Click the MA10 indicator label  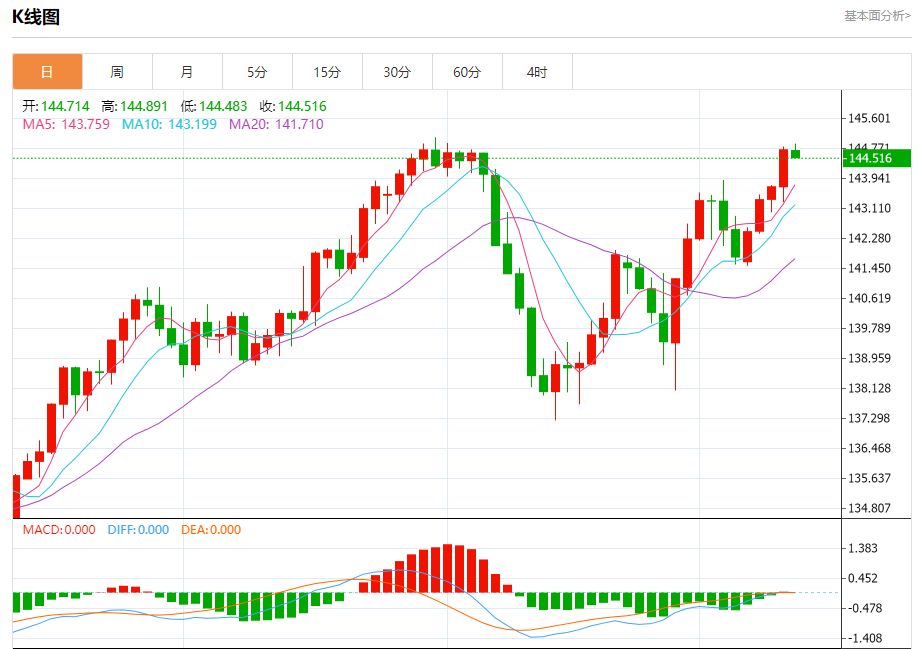169,124
